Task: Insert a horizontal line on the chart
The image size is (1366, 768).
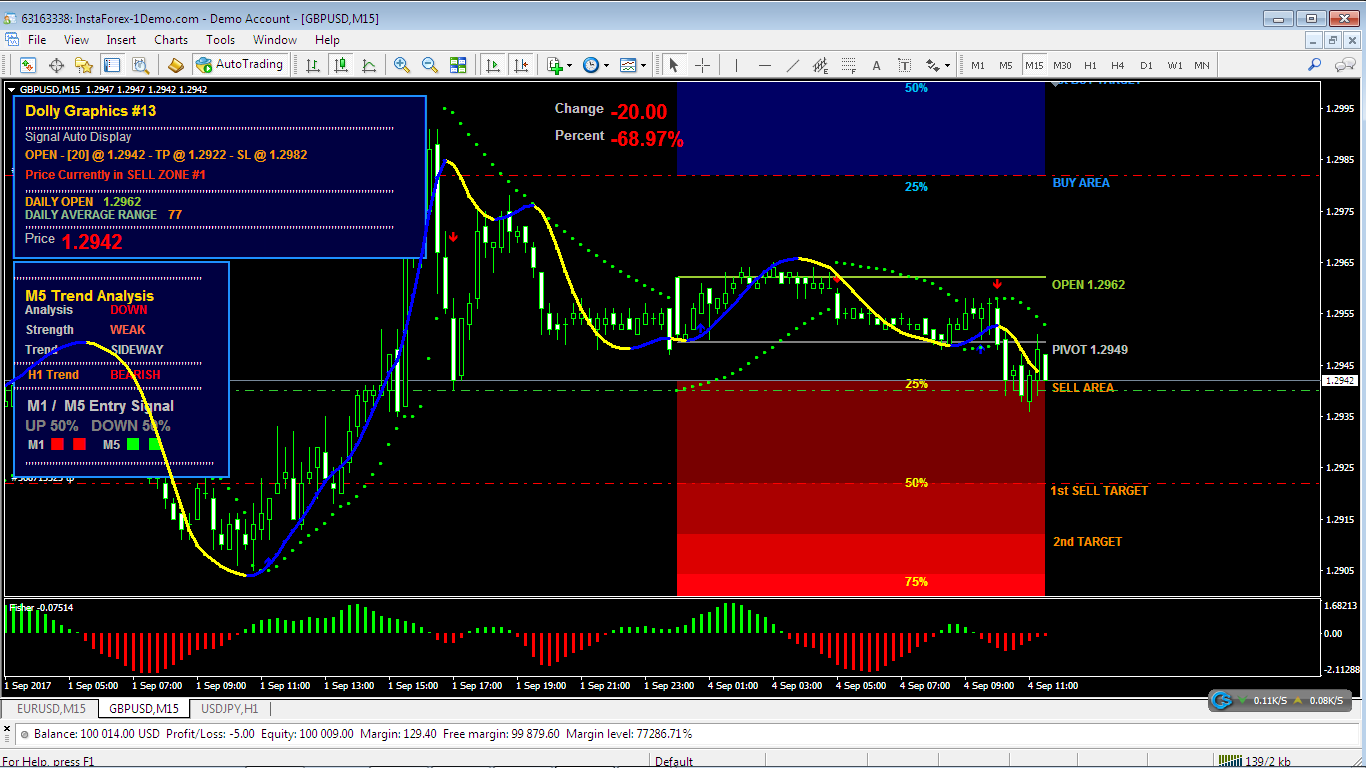Action: 764,65
